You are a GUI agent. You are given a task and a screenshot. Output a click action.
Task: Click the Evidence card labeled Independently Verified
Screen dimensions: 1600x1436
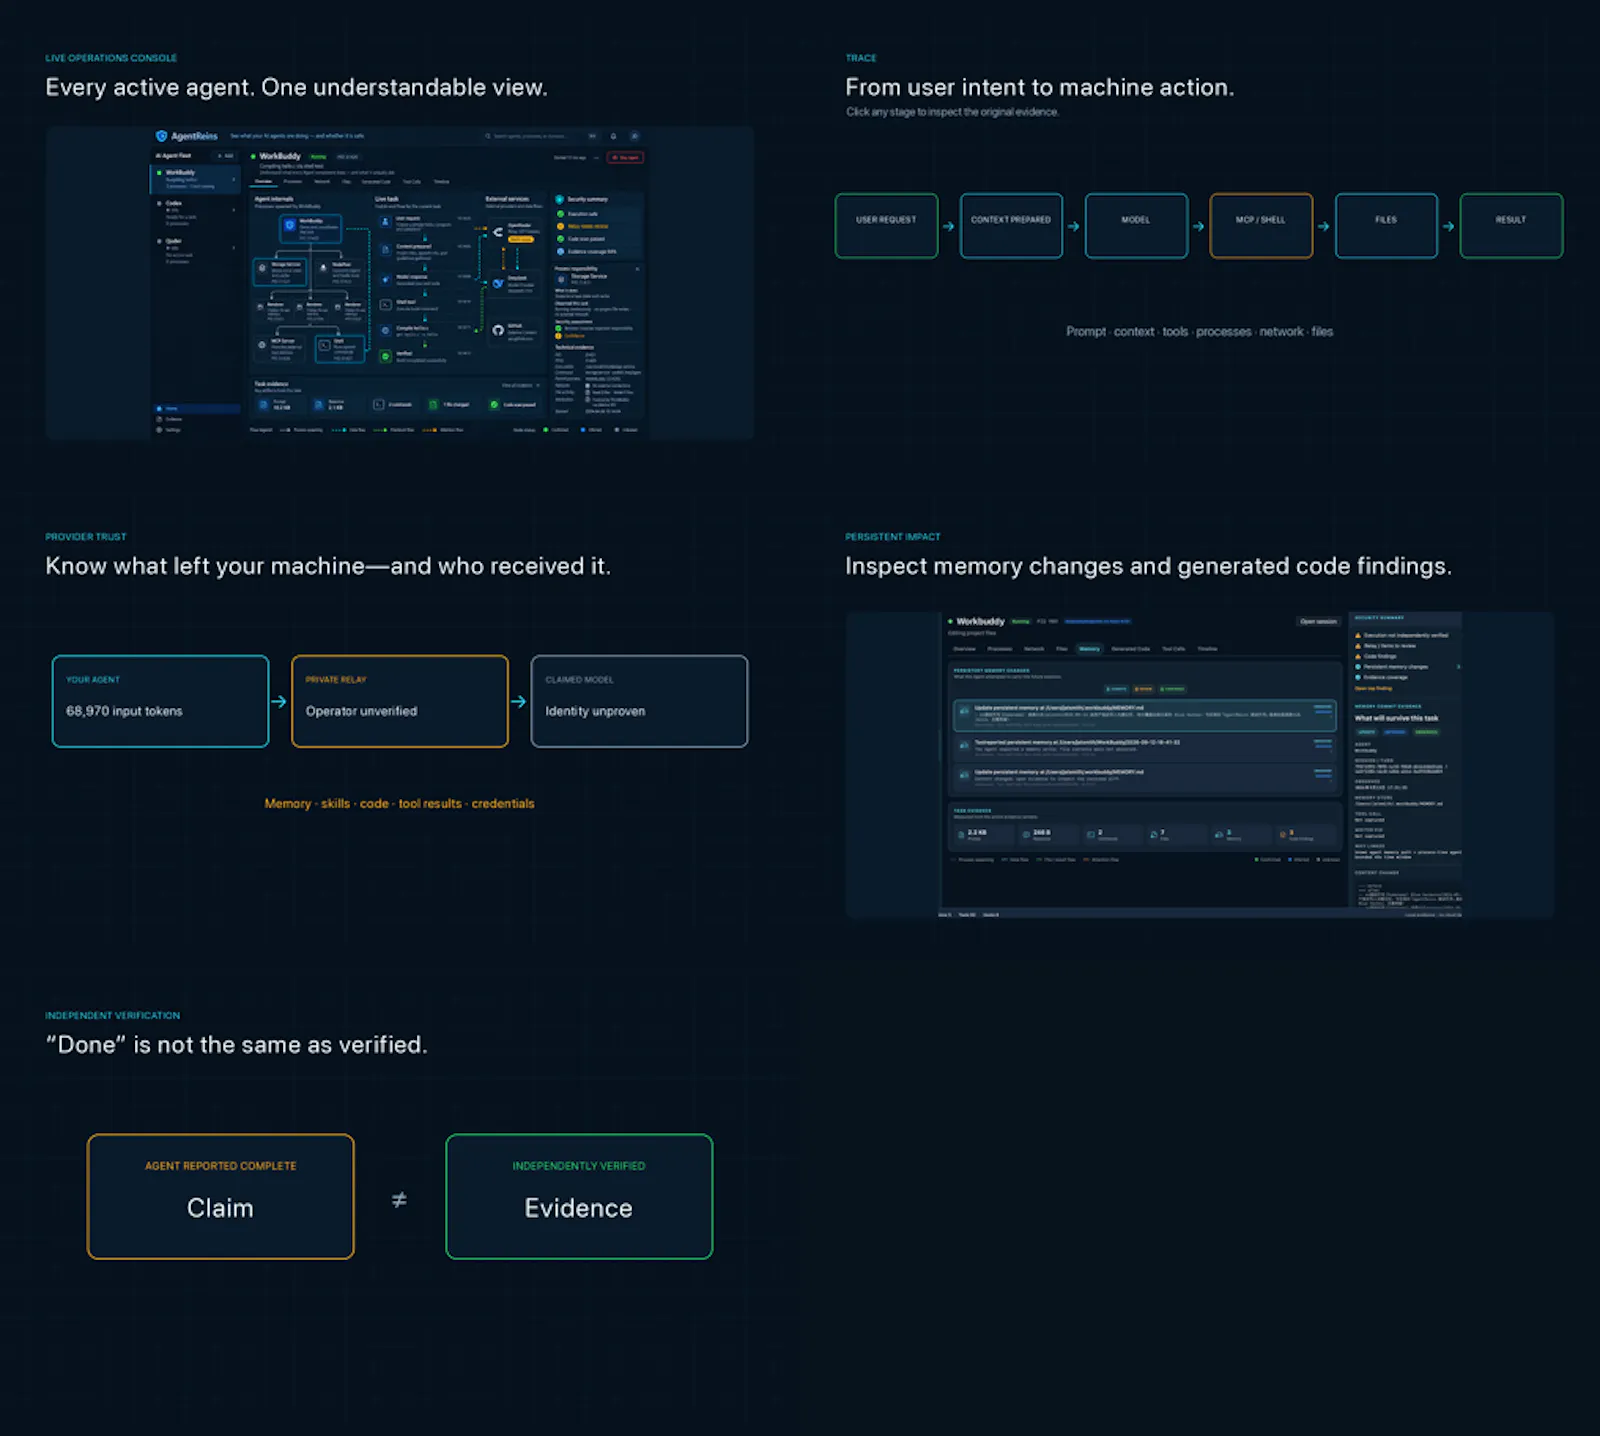pyautogui.click(x=579, y=1196)
